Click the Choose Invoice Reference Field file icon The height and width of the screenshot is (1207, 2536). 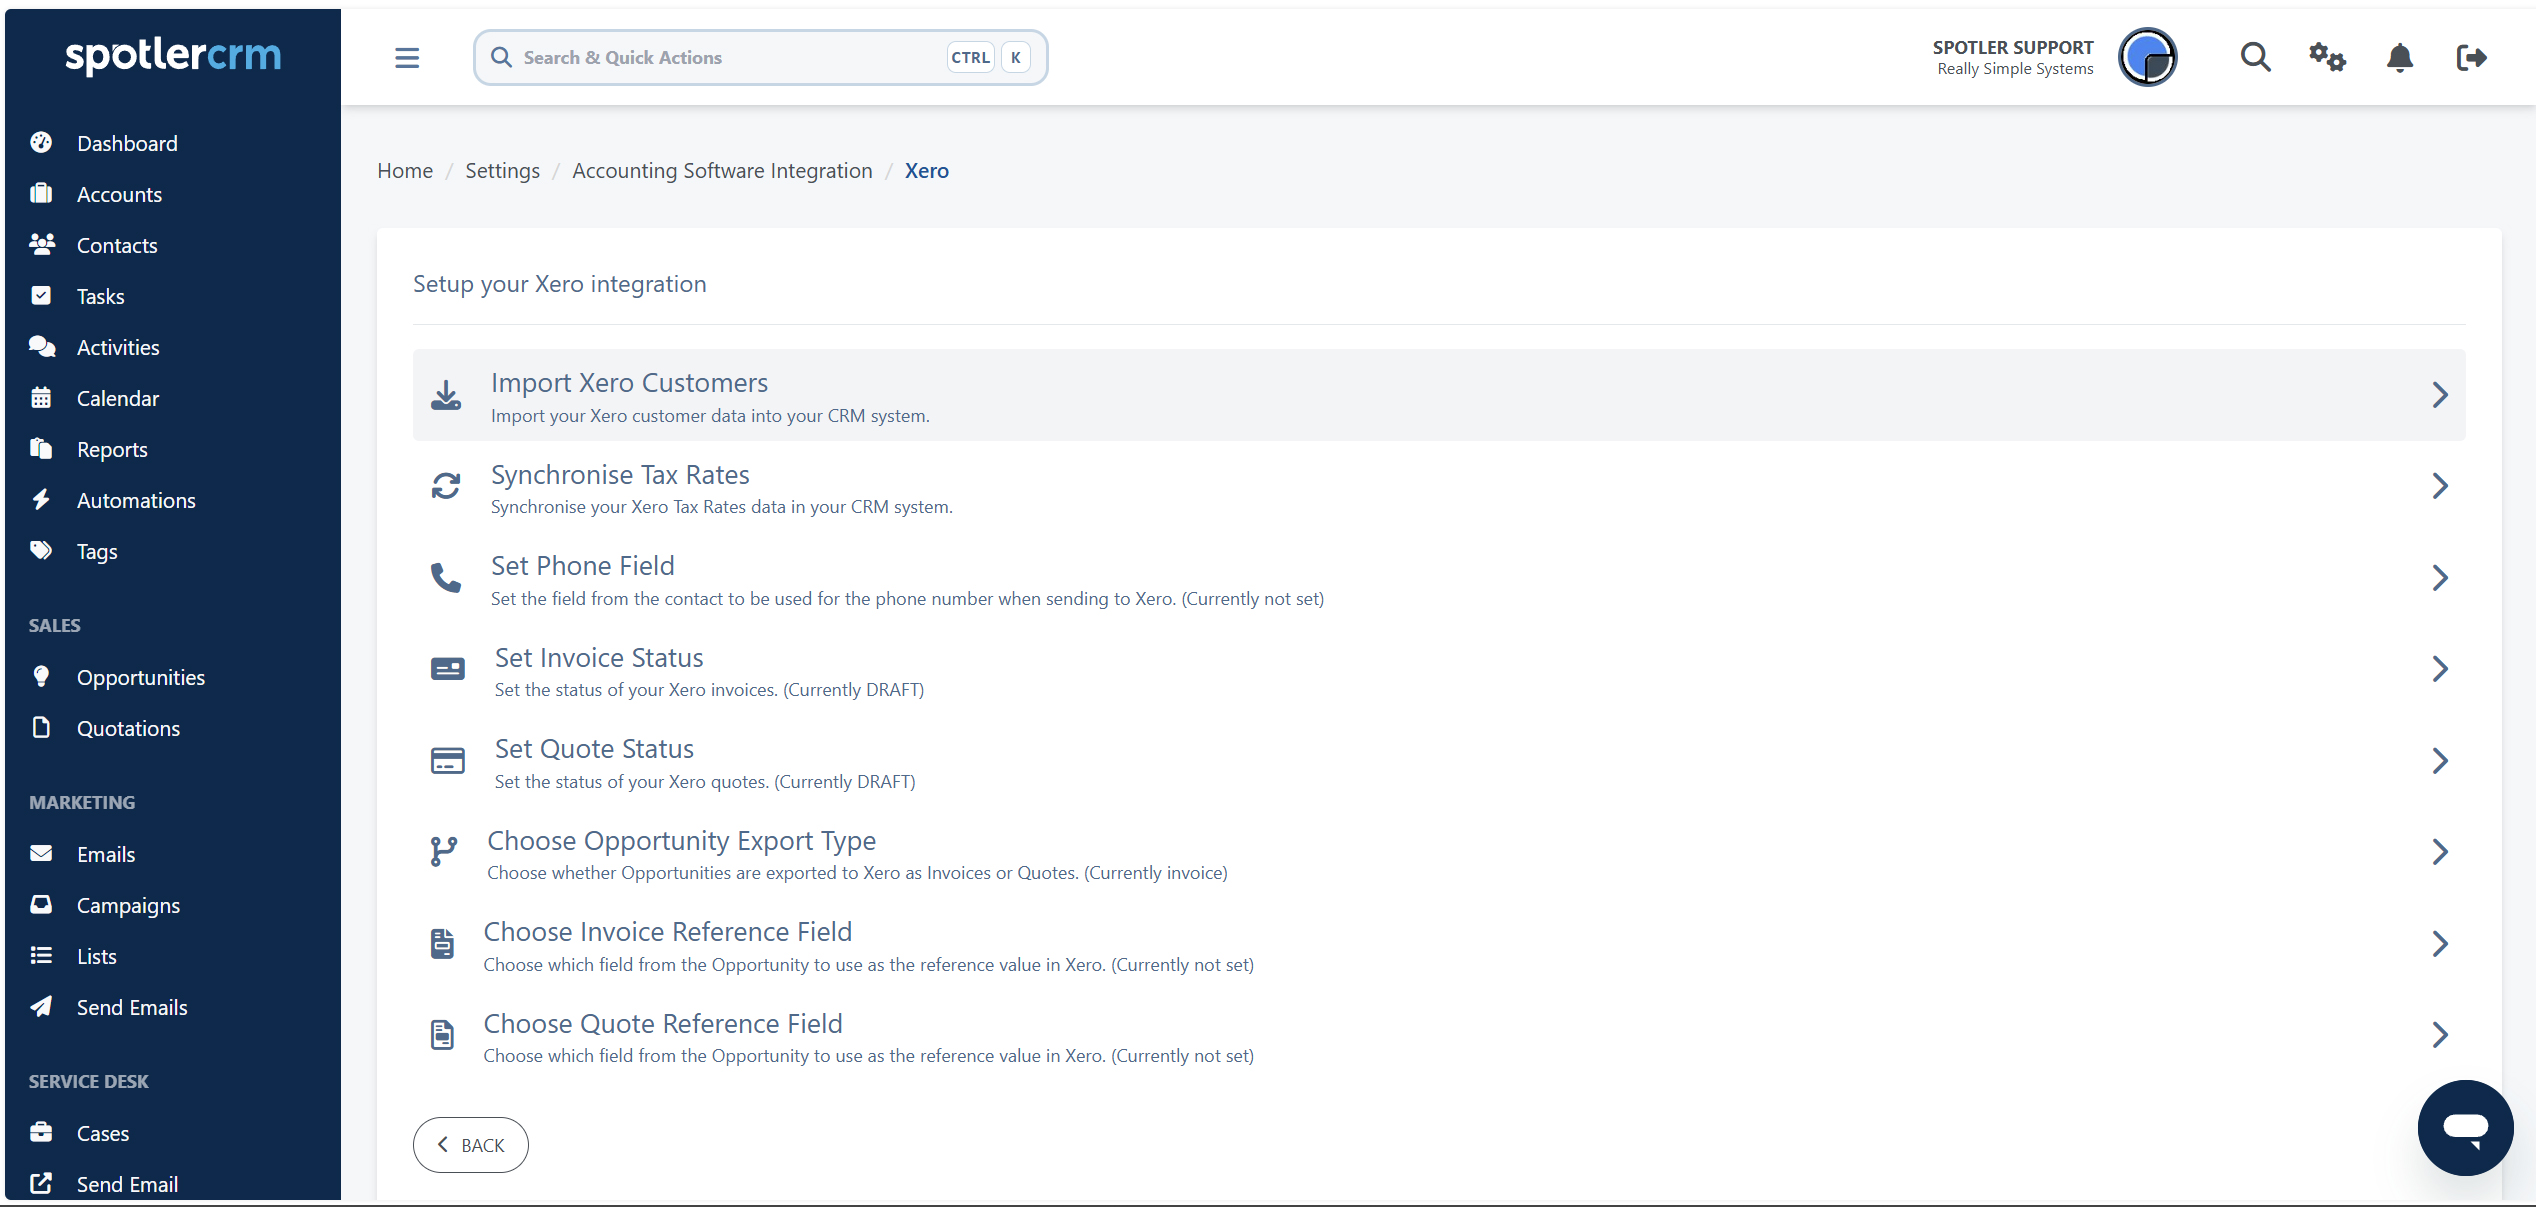(x=442, y=944)
